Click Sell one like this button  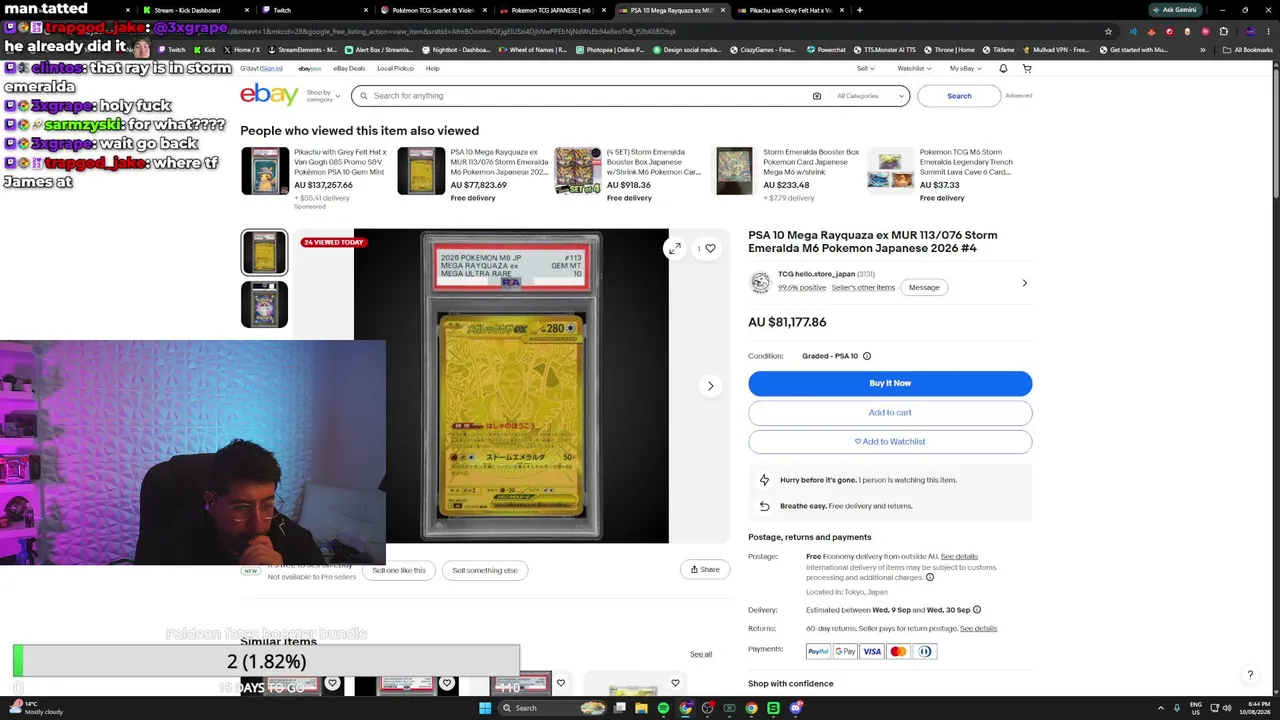pos(399,570)
